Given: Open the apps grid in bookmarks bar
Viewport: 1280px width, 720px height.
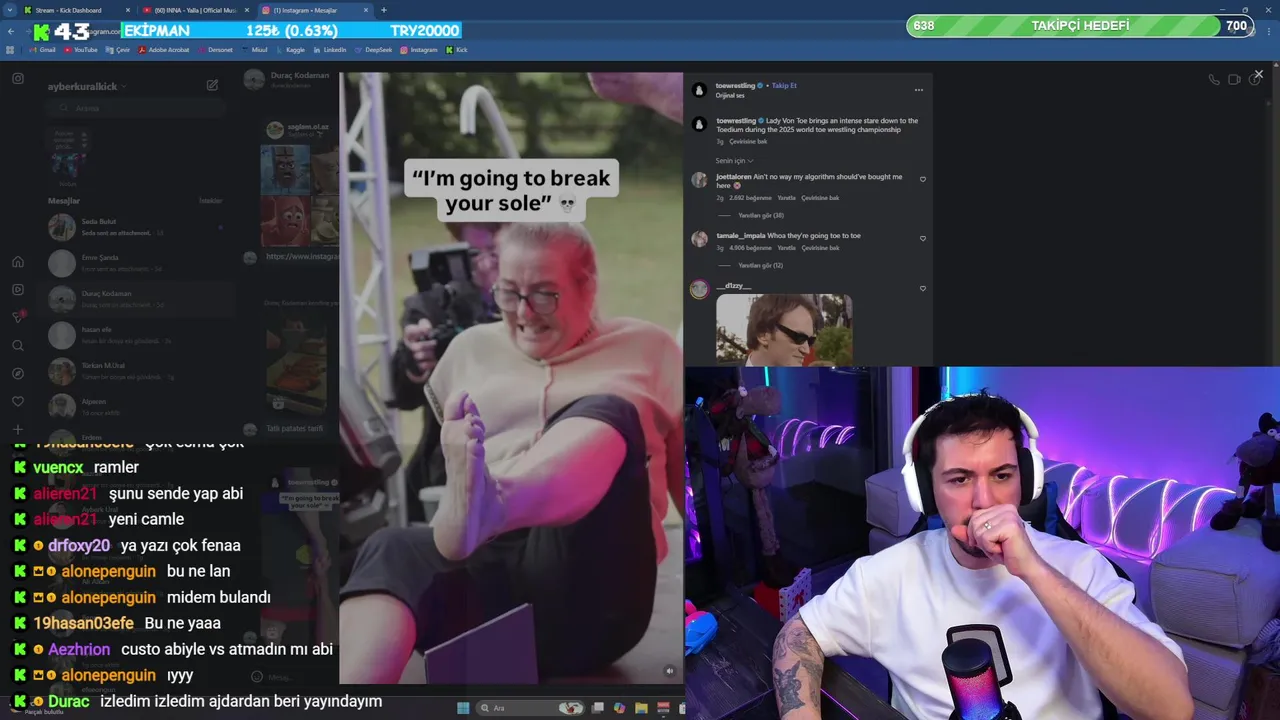Looking at the screenshot, I should point(10,49).
